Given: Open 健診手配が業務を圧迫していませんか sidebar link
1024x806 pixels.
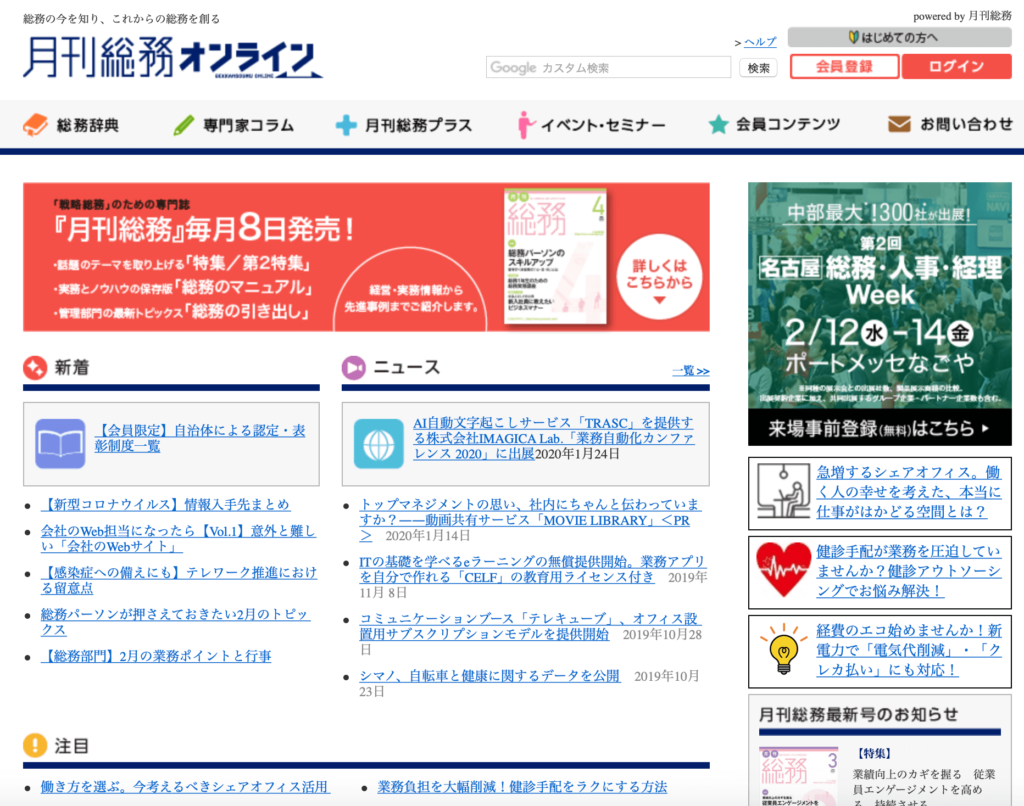Looking at the screenshot, I should tap(908, 571).
